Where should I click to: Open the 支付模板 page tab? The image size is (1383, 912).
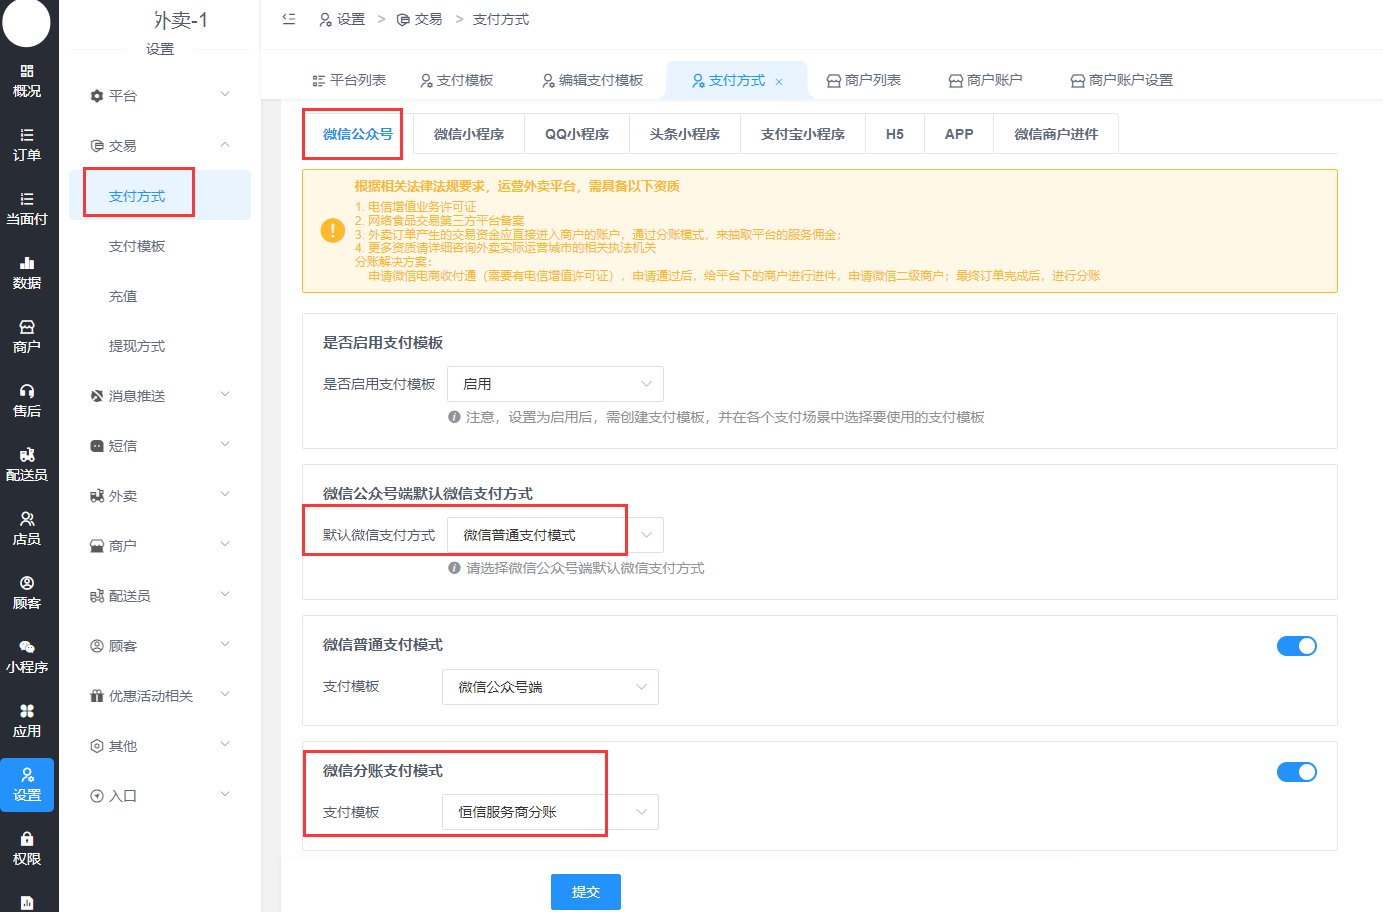457,80
